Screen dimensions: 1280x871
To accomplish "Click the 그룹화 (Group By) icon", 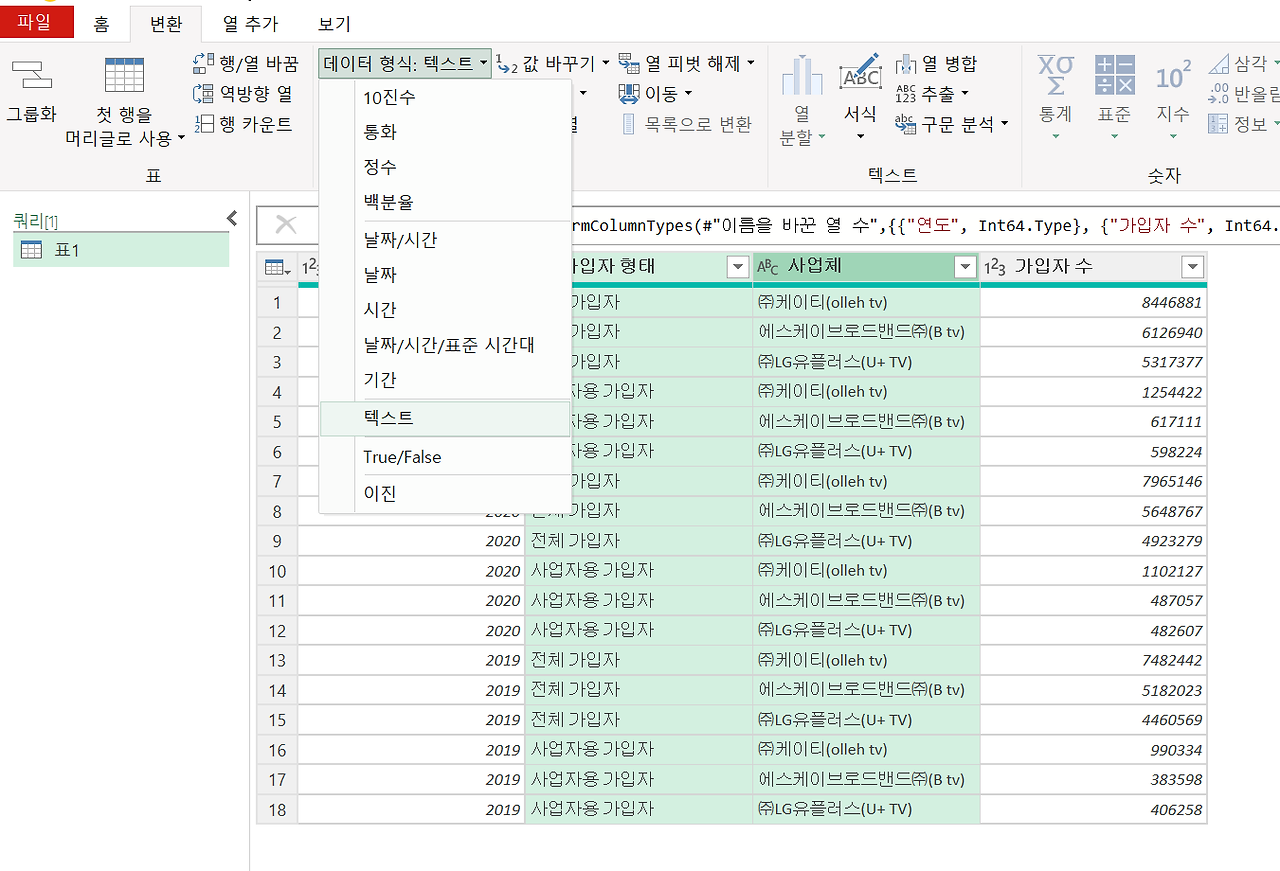I will [x=32, y=75].
